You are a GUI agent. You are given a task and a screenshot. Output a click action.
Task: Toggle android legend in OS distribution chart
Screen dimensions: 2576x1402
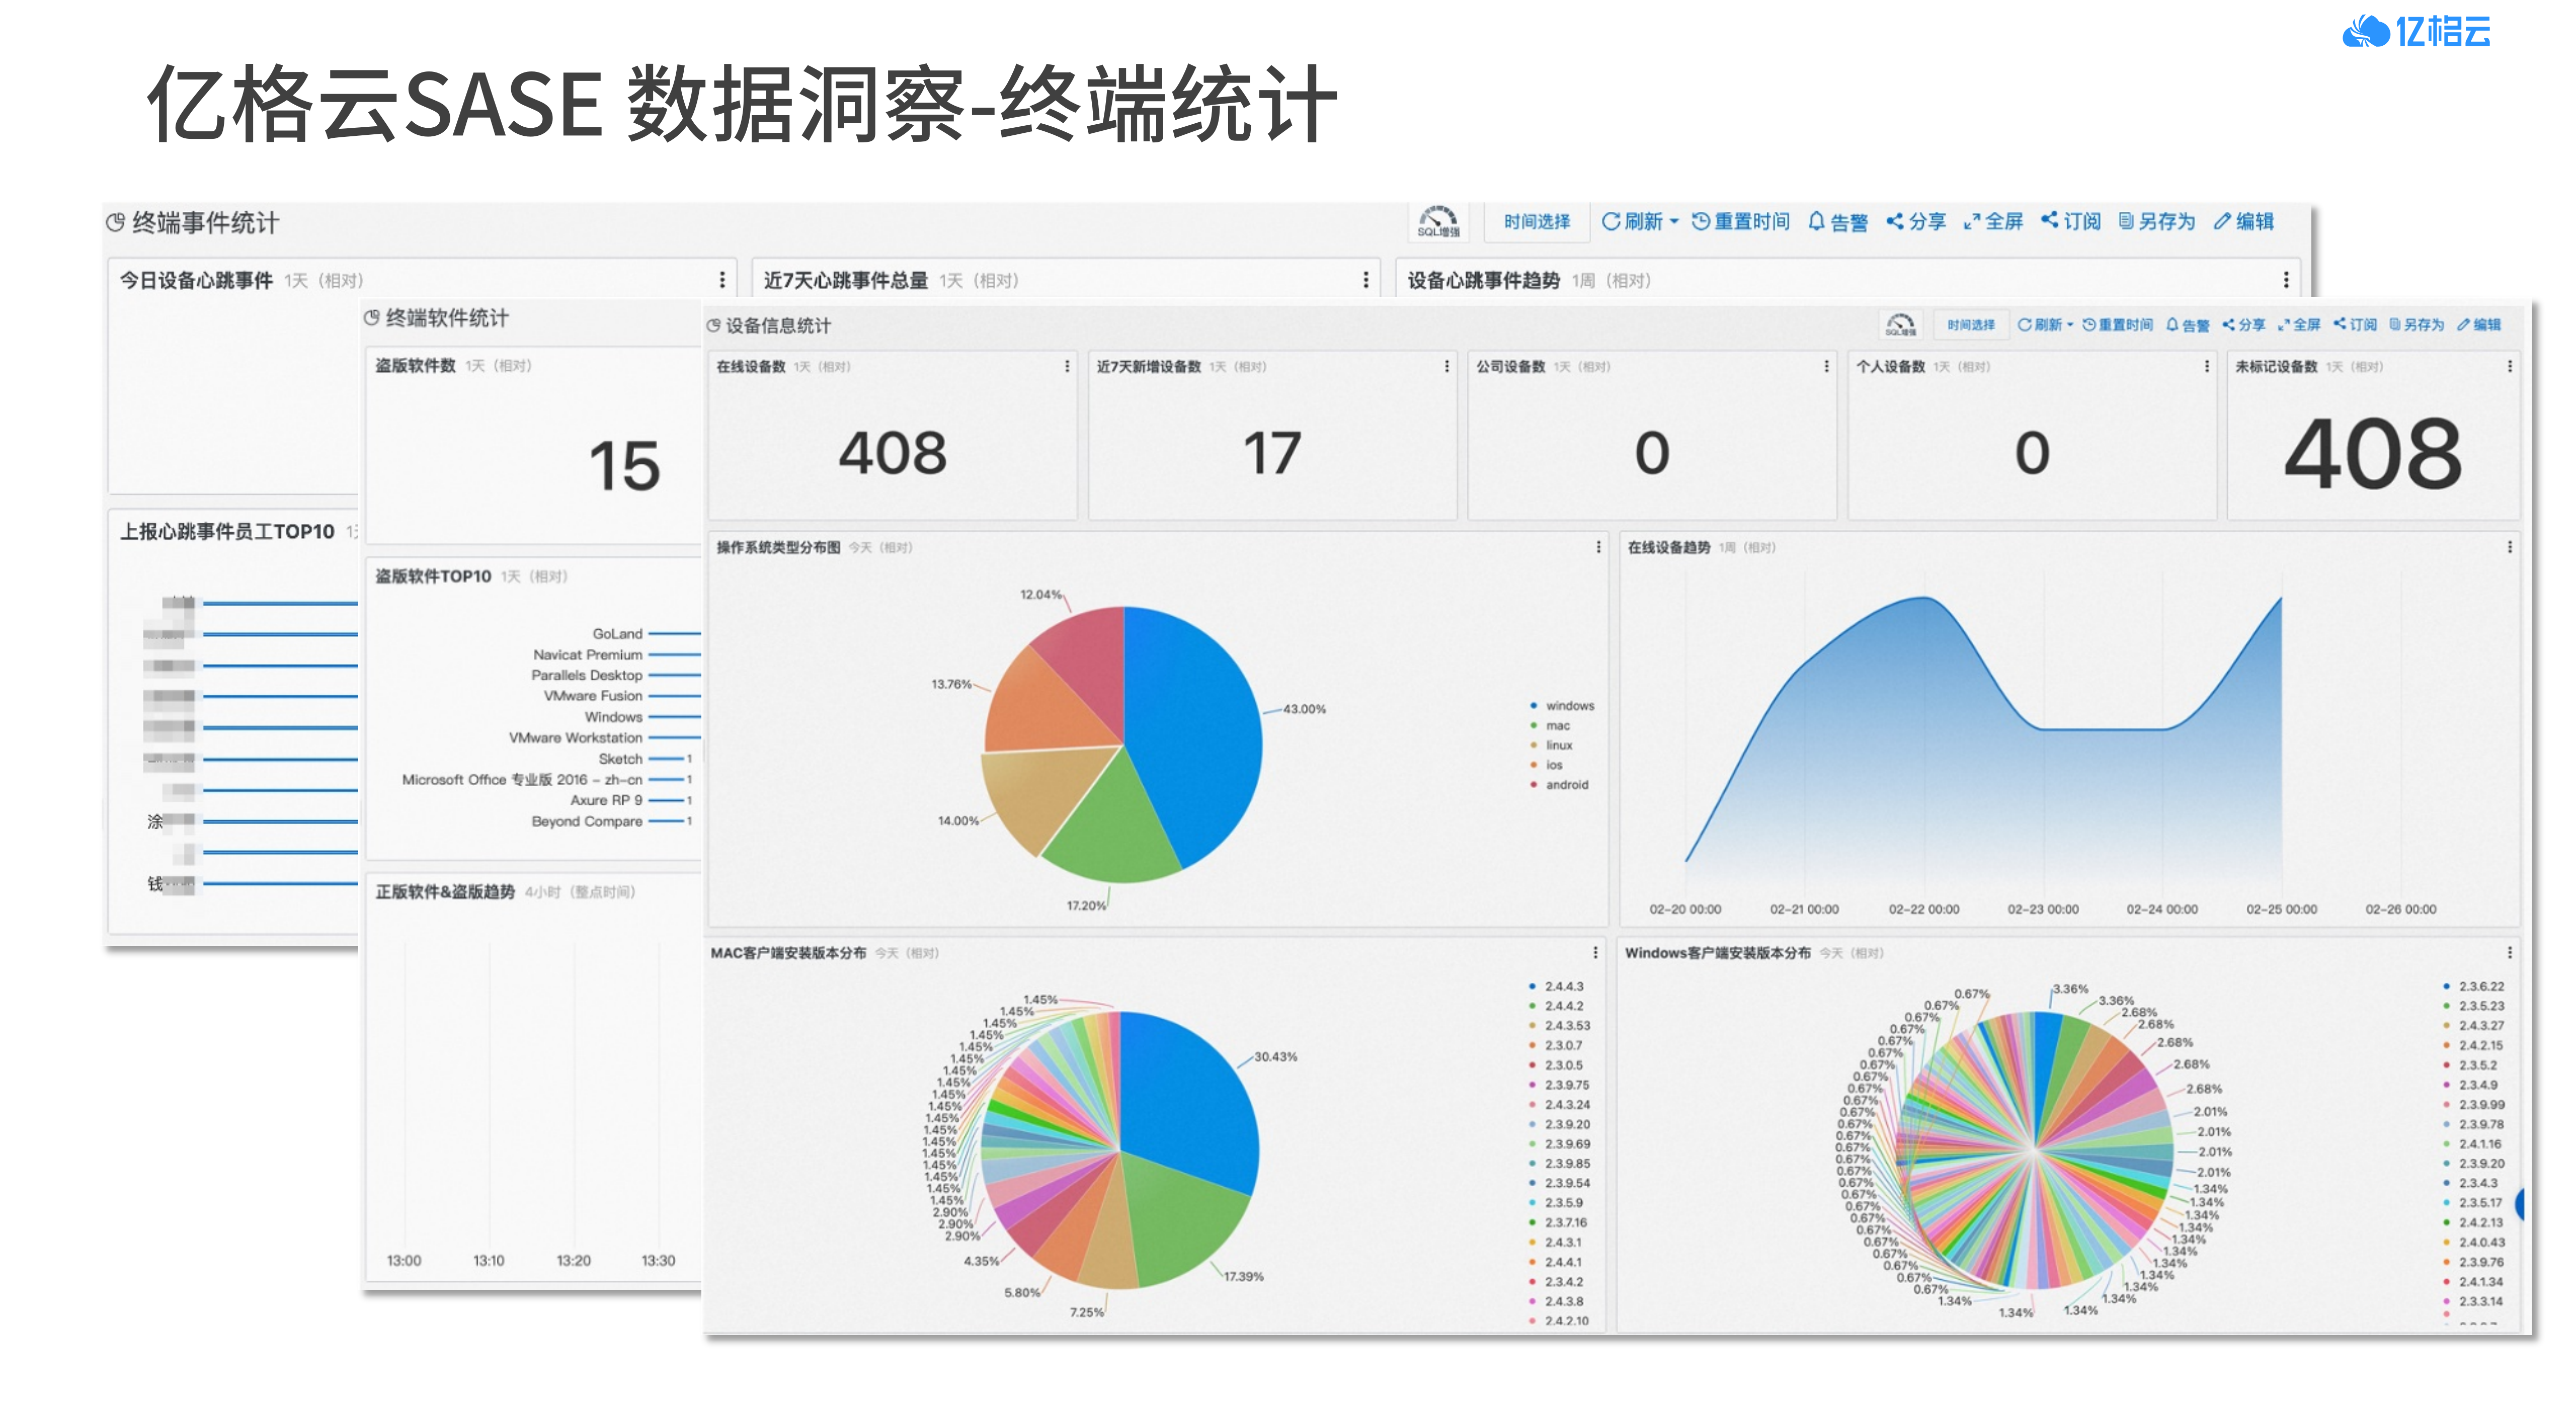pos(1565,785)
